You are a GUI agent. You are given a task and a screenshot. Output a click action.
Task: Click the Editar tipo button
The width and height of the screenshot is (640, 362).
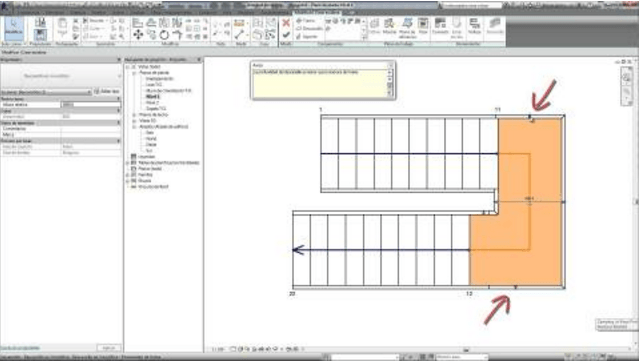click(107, 91)
